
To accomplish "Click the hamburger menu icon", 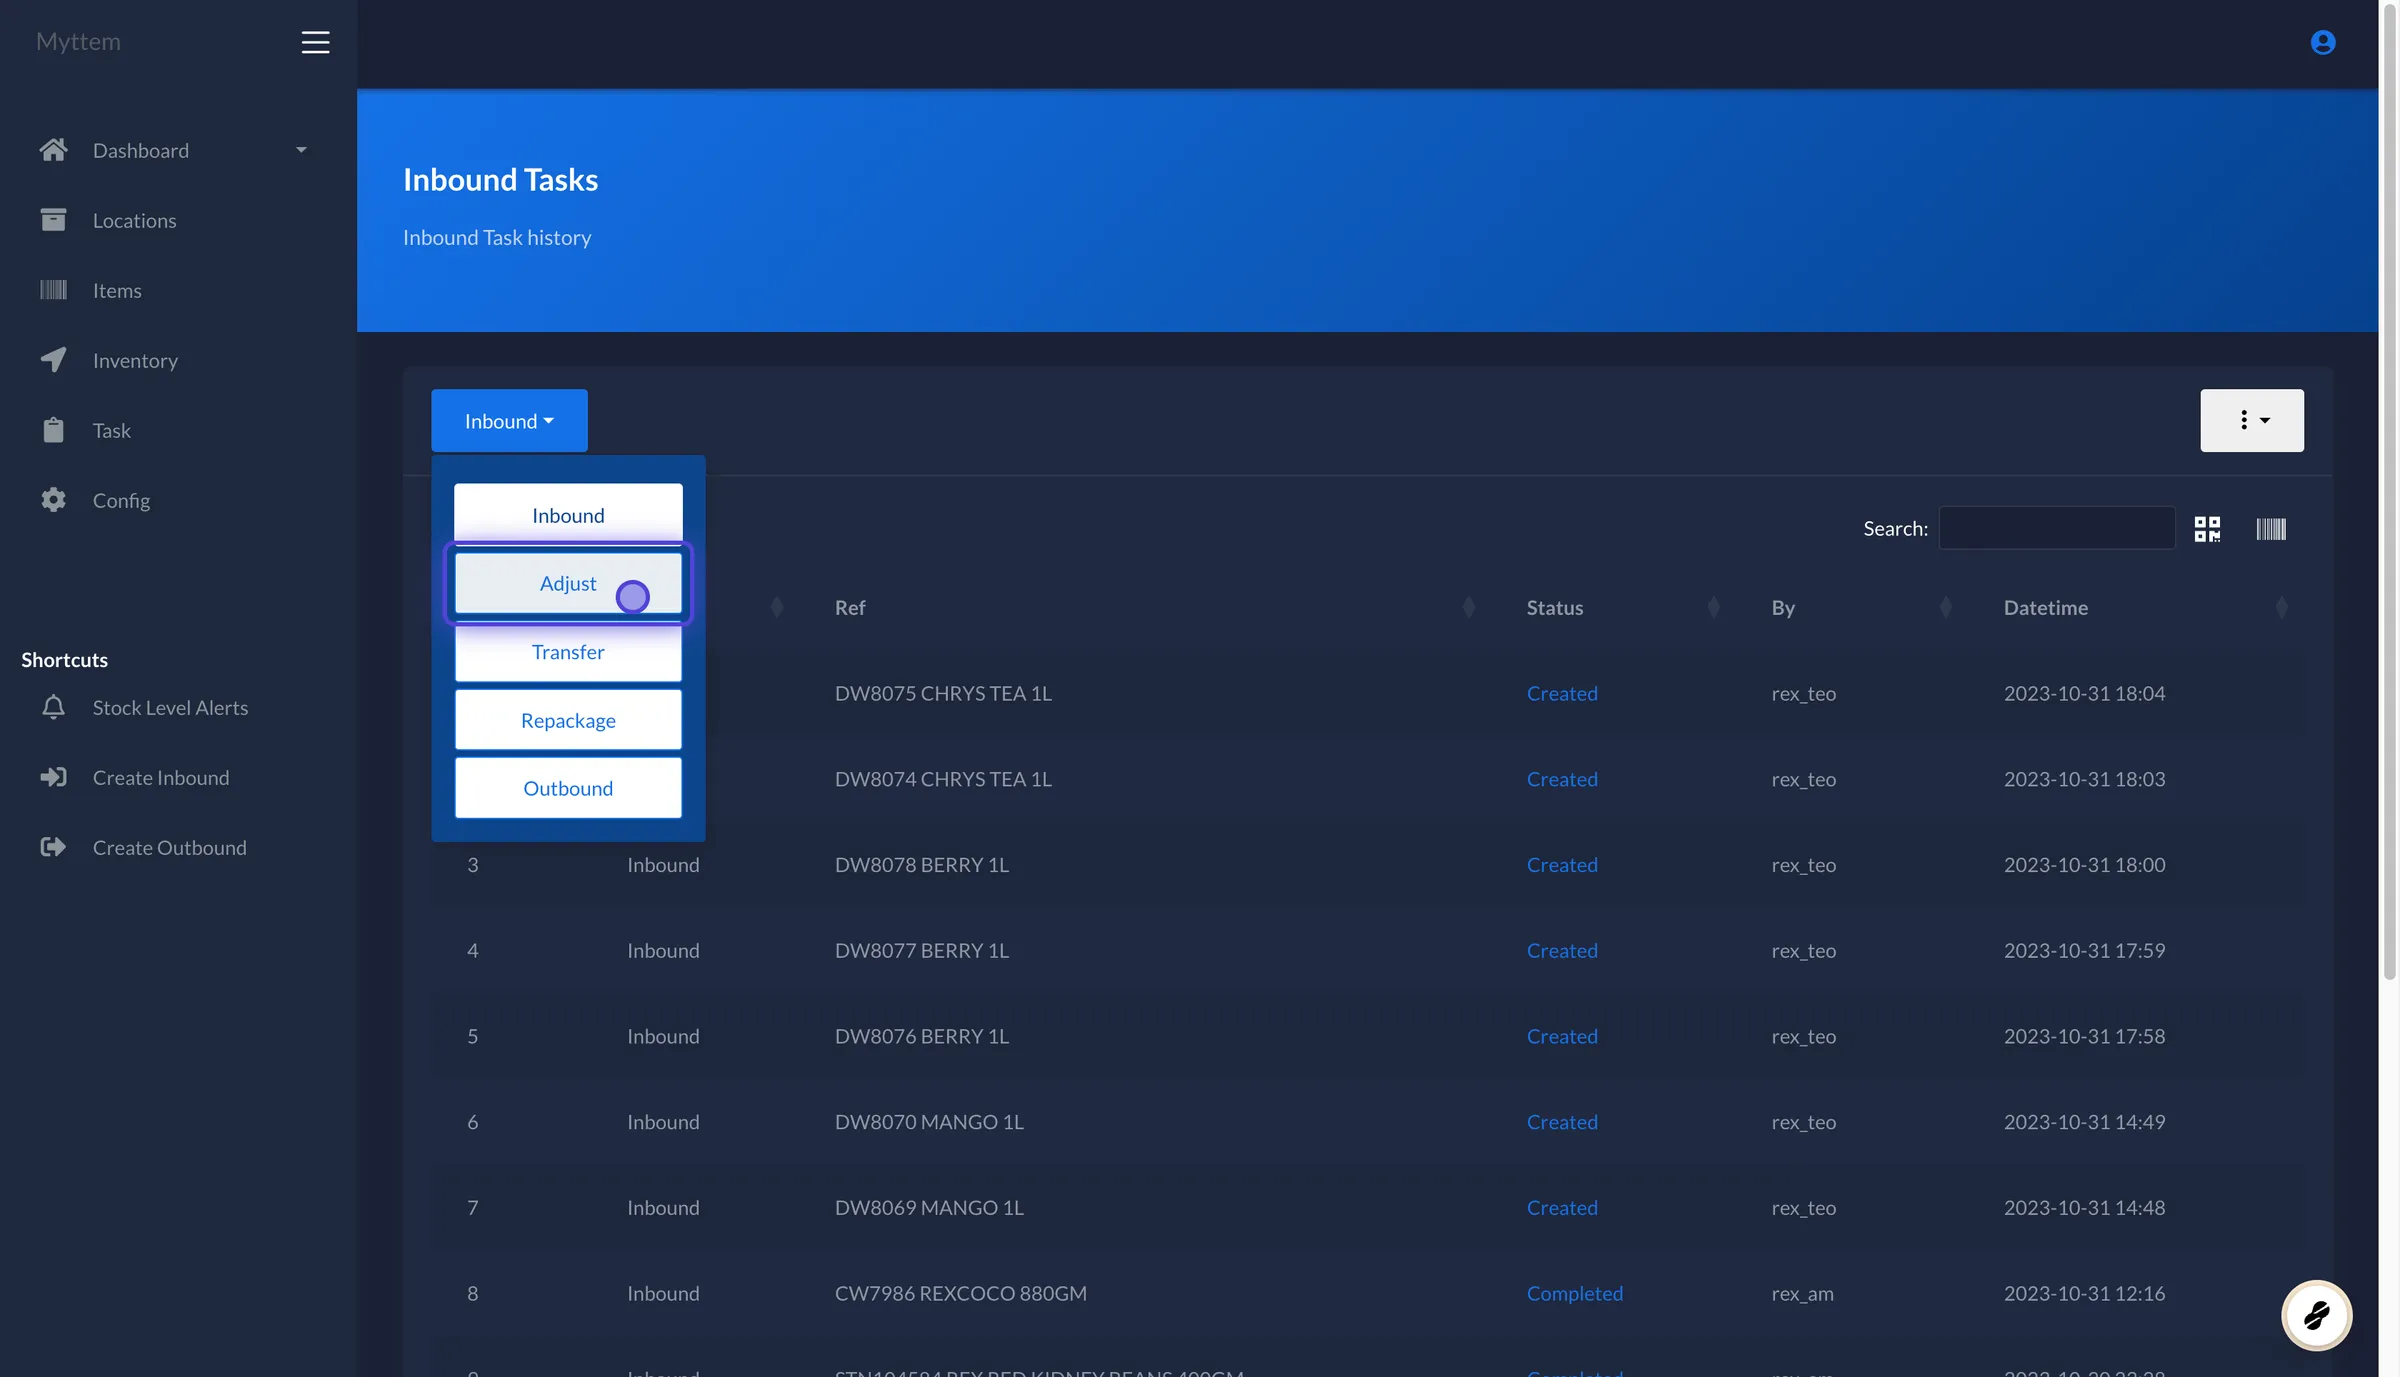I will 315,42.
